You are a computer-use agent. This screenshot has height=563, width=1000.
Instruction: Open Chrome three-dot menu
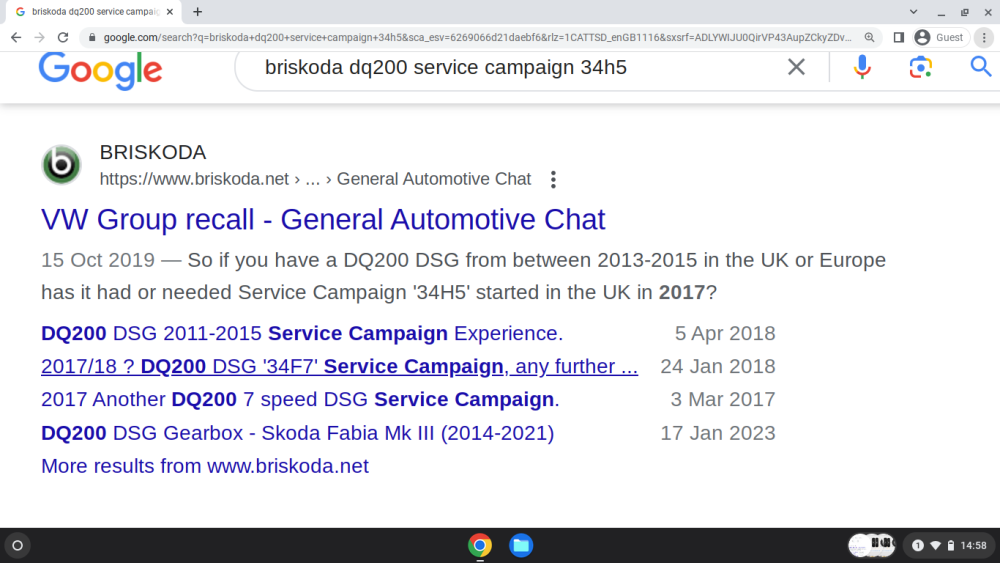pyautogui.click(x=984, y=38)
